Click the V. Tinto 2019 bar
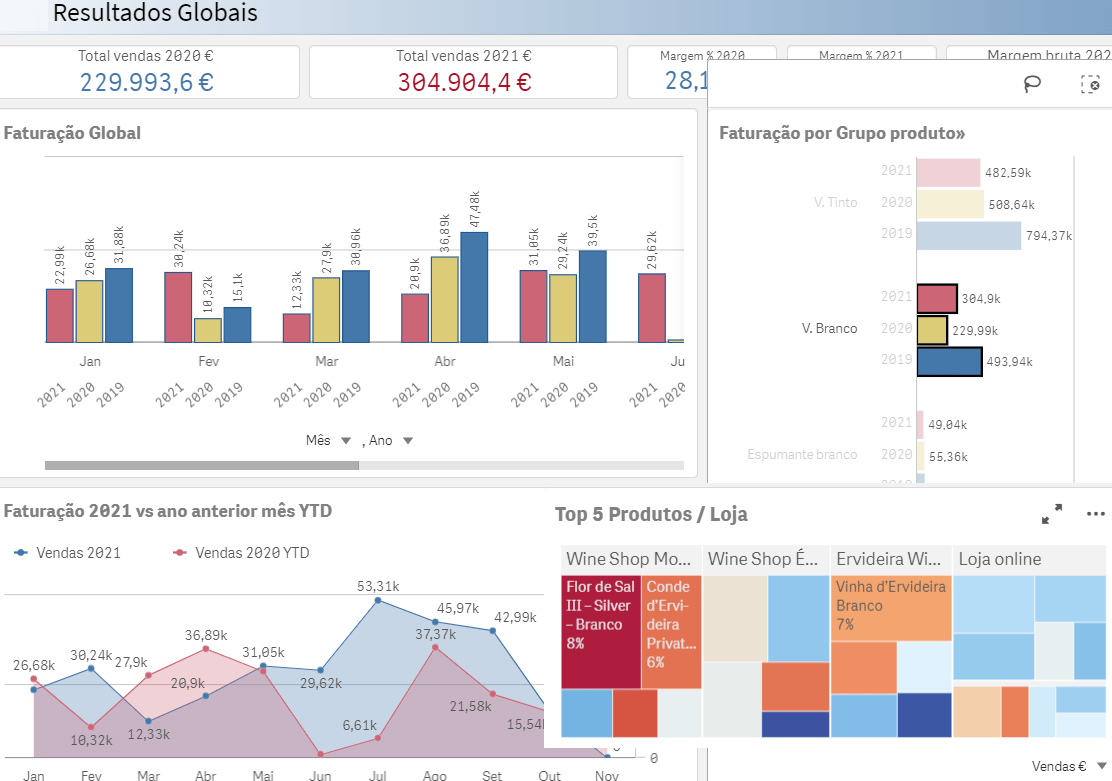This screenshot has height=781, width=1112. [969, 236]
